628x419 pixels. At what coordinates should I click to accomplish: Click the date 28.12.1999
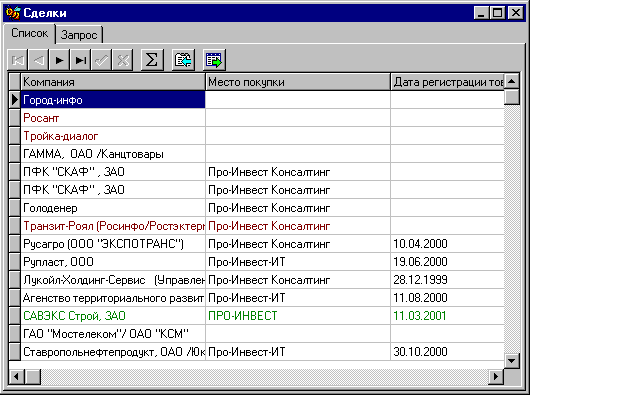point(447,280)
